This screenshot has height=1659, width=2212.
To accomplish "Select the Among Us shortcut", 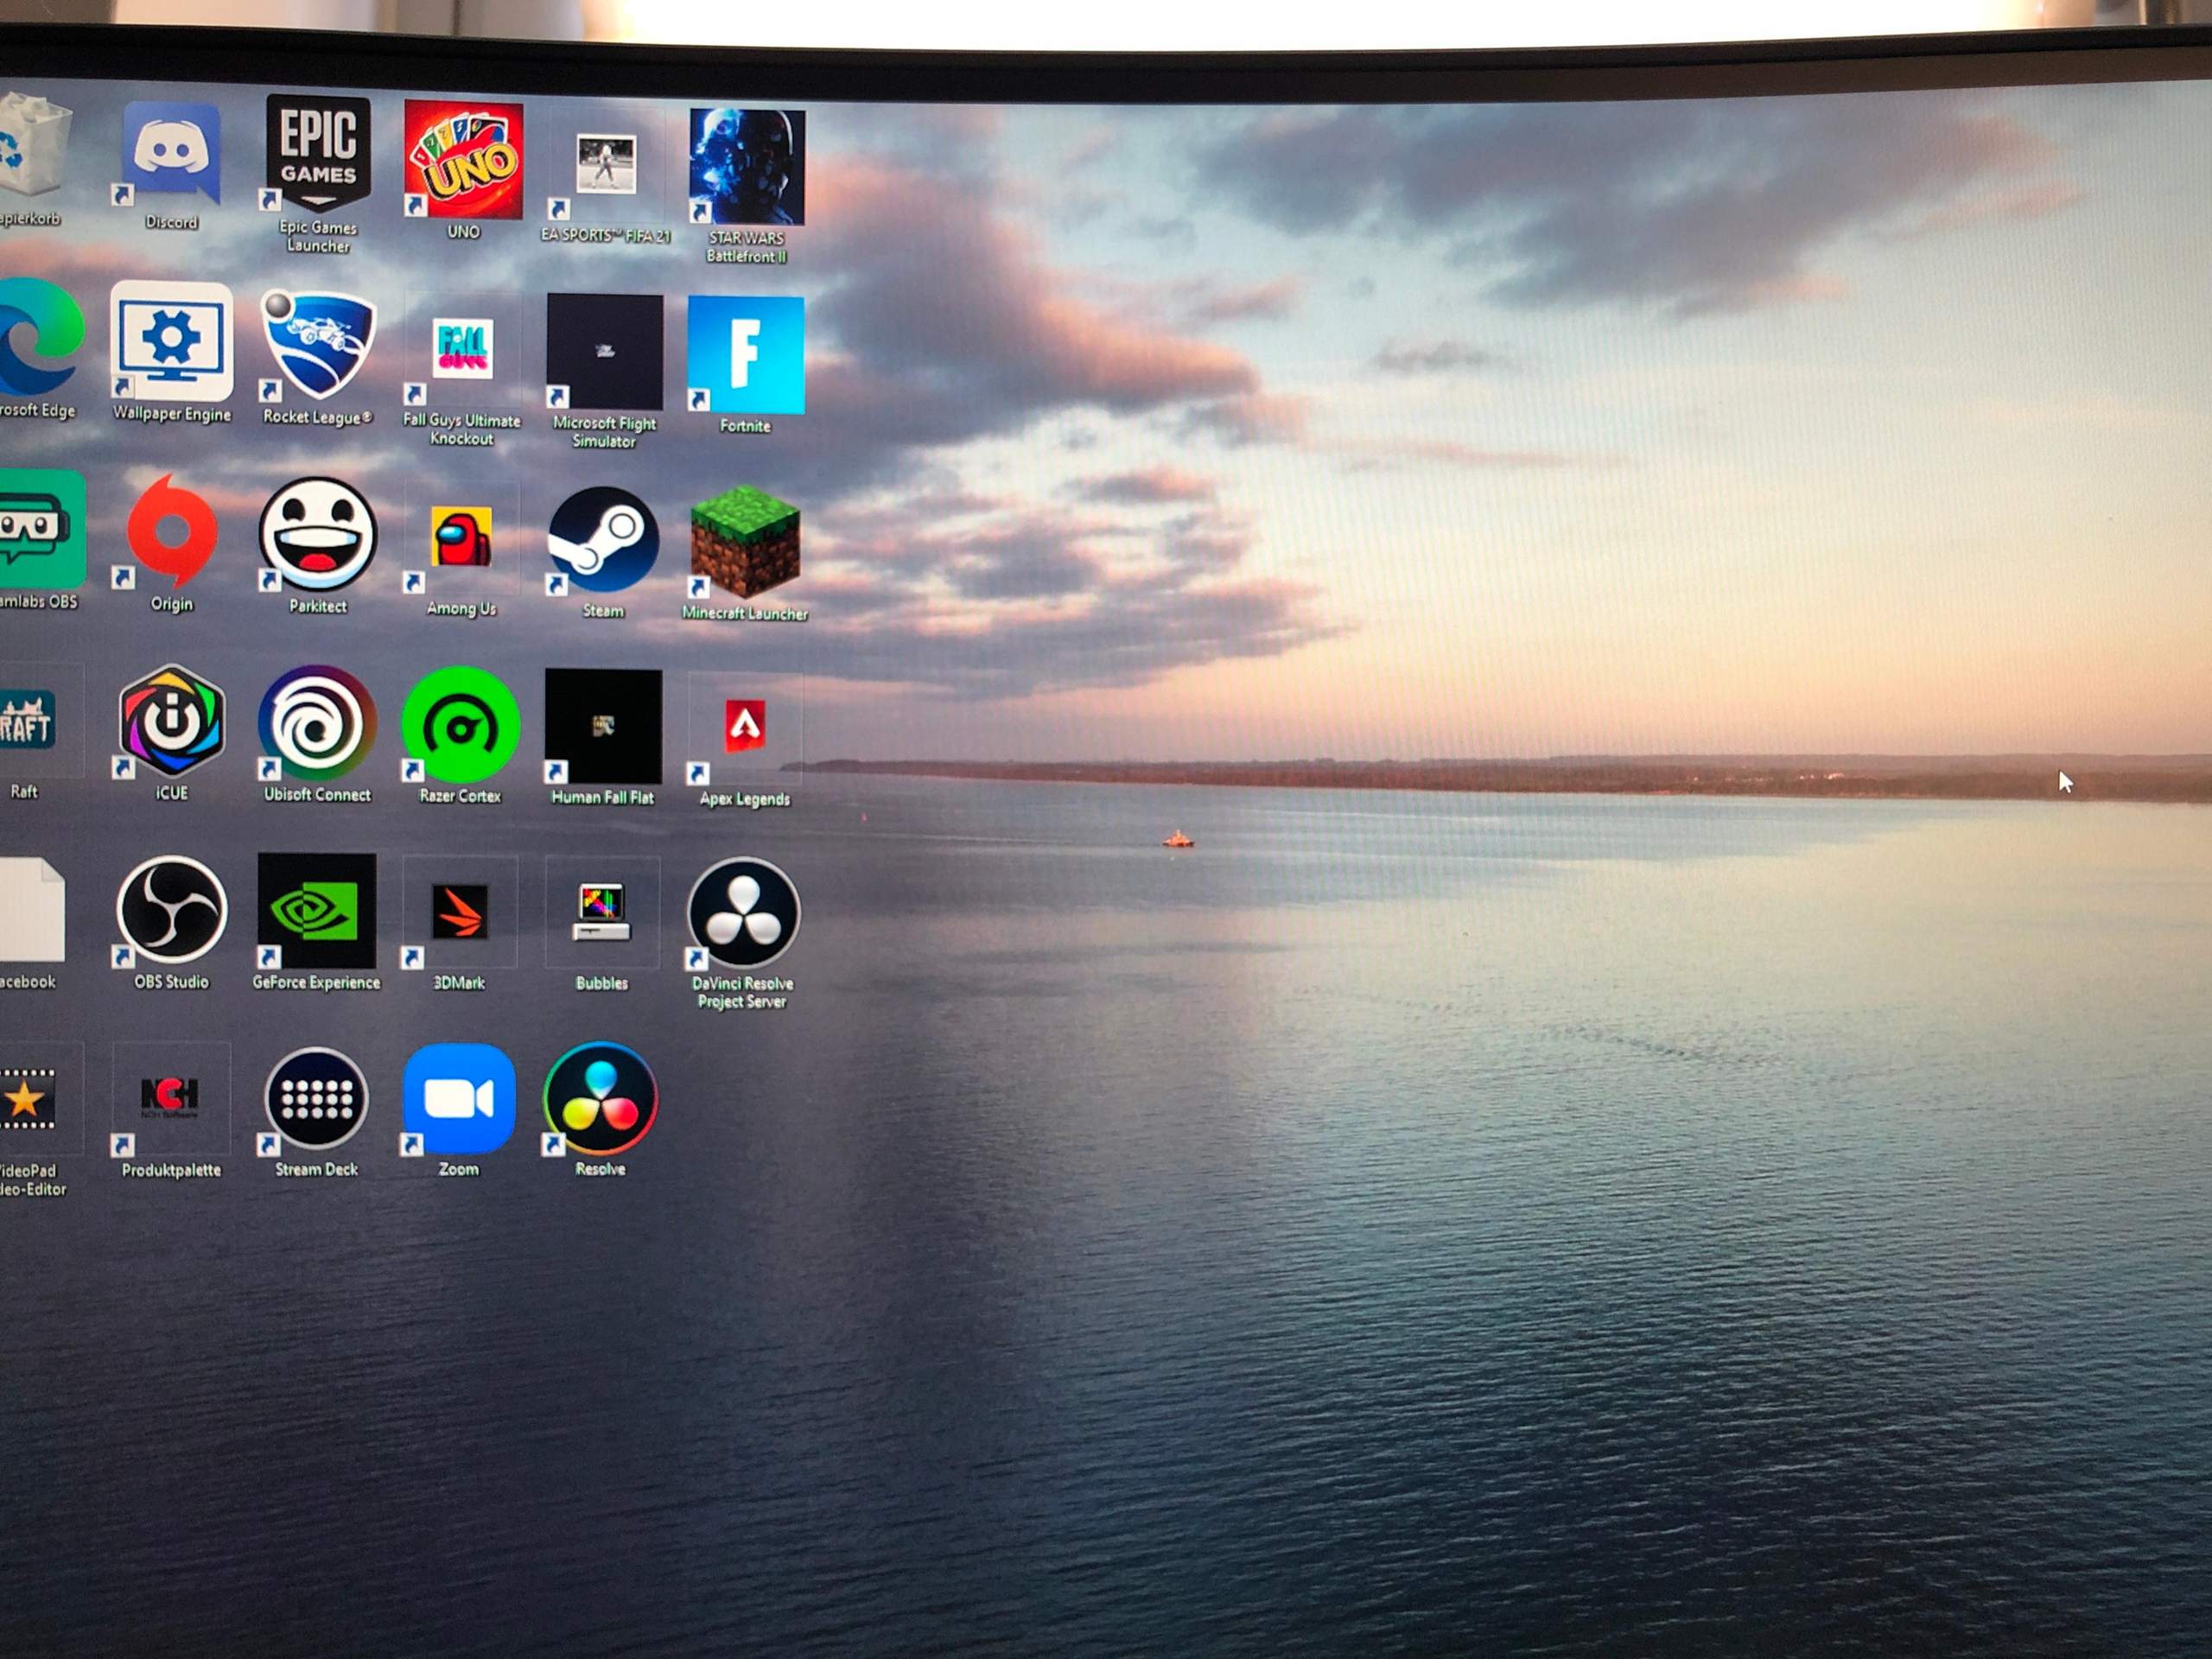I will (x=461, y=537).
